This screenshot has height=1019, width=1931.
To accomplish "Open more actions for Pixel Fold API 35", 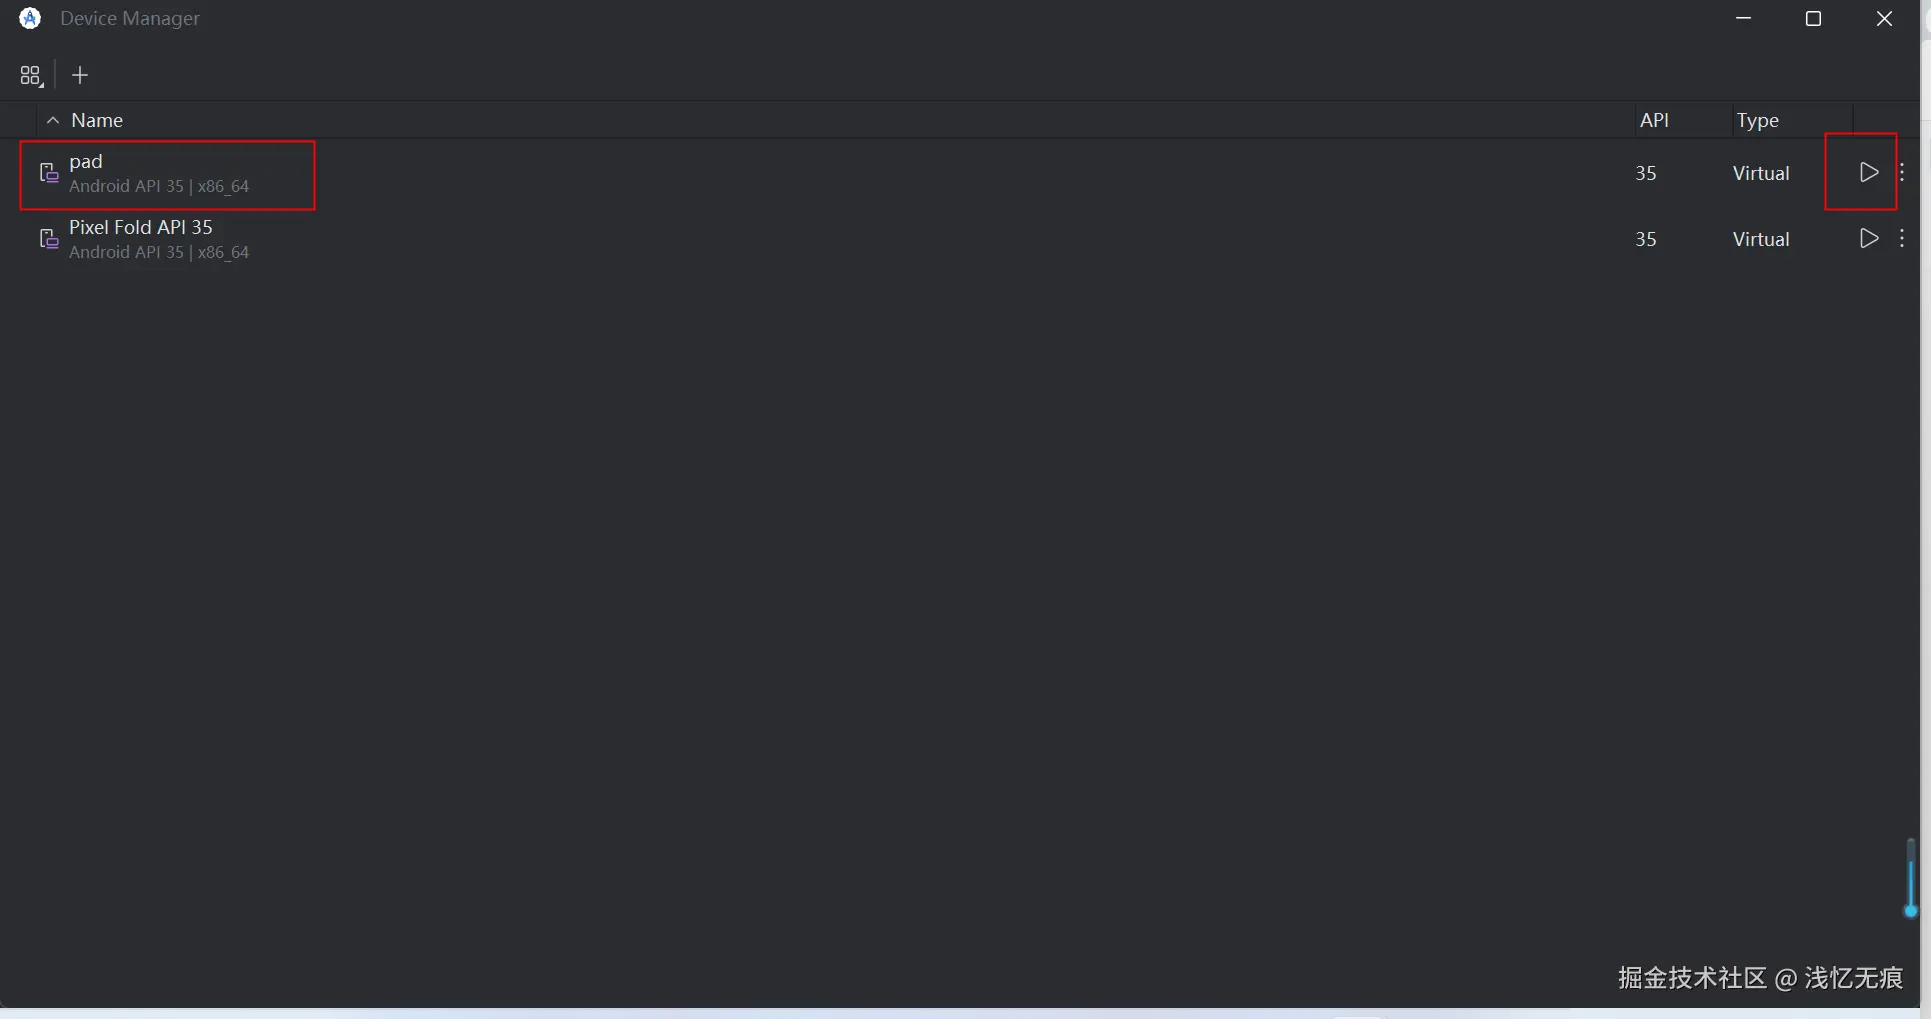I will click(x=1902, y=238).
